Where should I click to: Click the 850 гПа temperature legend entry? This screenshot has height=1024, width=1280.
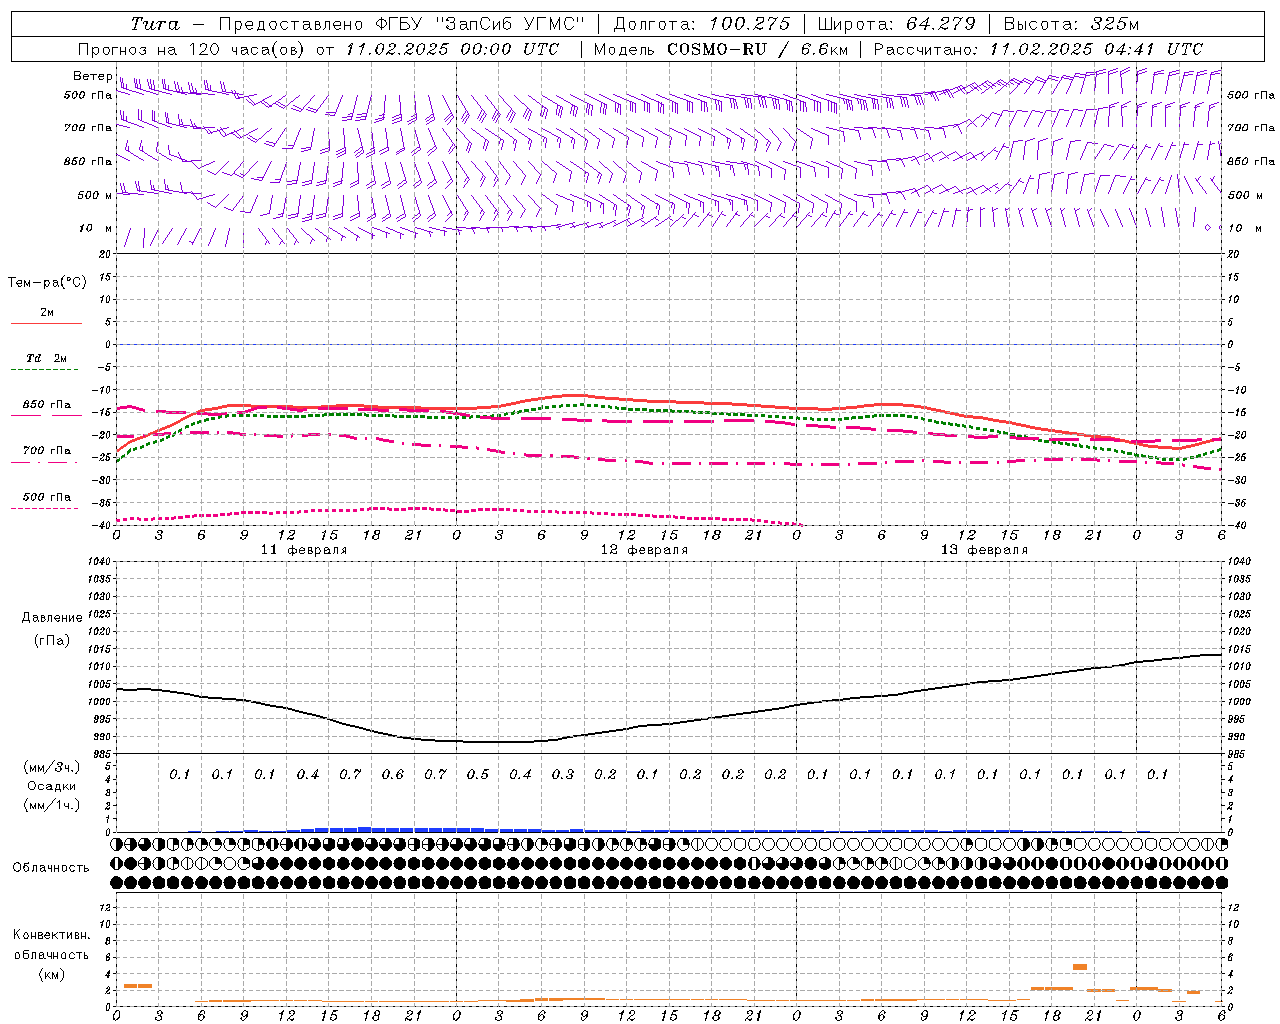tap(46, 405)
